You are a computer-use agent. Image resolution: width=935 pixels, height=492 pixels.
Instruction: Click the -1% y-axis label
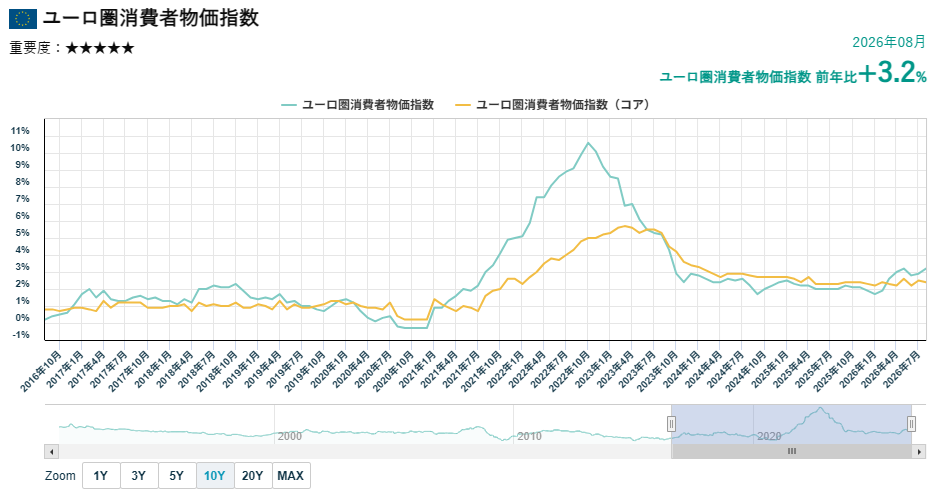tap(21, 335)
